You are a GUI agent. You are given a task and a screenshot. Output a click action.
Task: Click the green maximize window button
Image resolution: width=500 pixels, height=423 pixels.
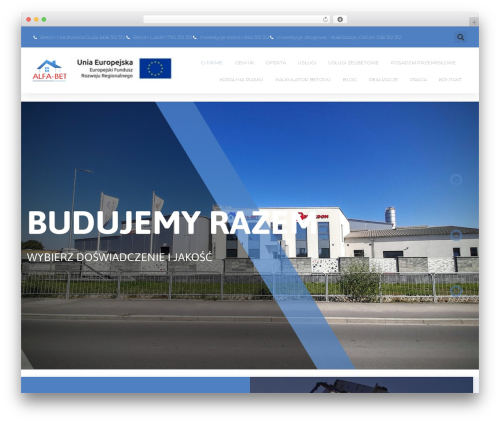(44, 20)
